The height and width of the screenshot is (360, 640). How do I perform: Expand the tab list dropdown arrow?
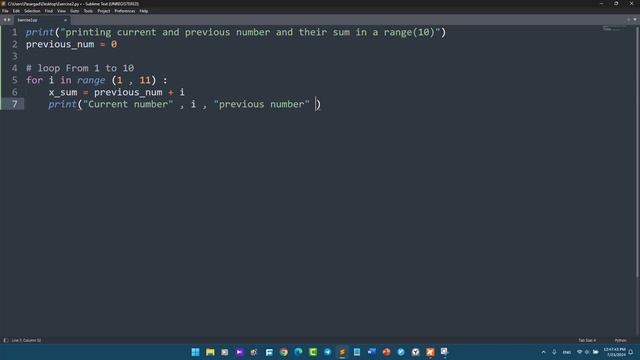point(635,20)
